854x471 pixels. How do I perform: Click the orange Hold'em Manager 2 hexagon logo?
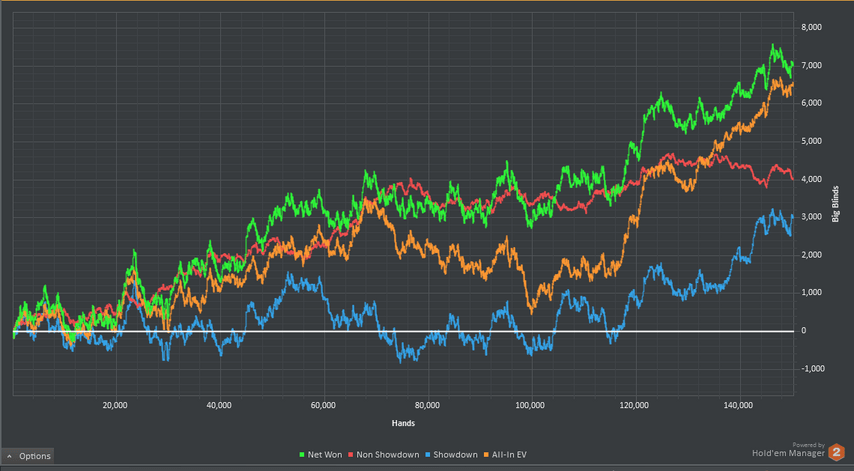point(837,452)
